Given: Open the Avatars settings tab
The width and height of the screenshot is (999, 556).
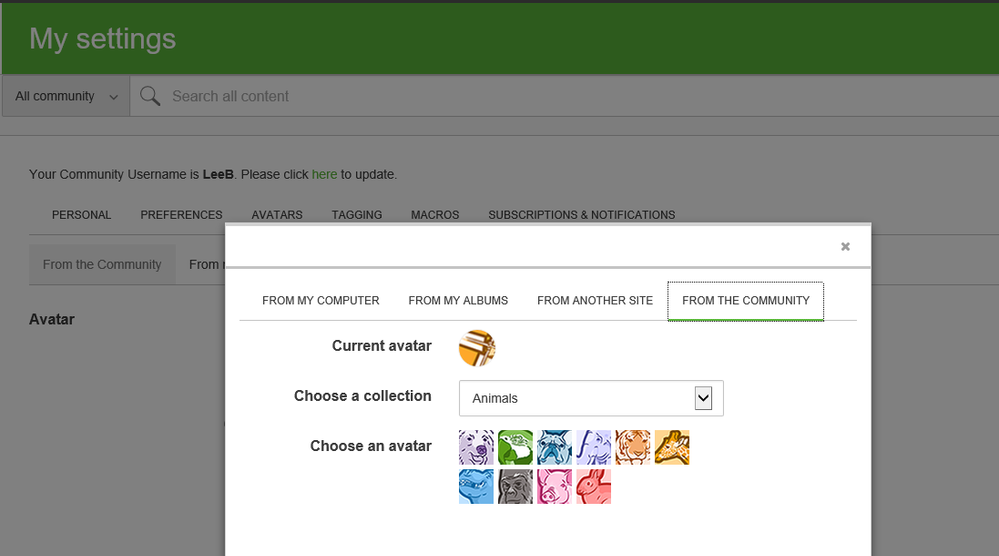Looking at the screenshot, I should (x=277, y=215).
